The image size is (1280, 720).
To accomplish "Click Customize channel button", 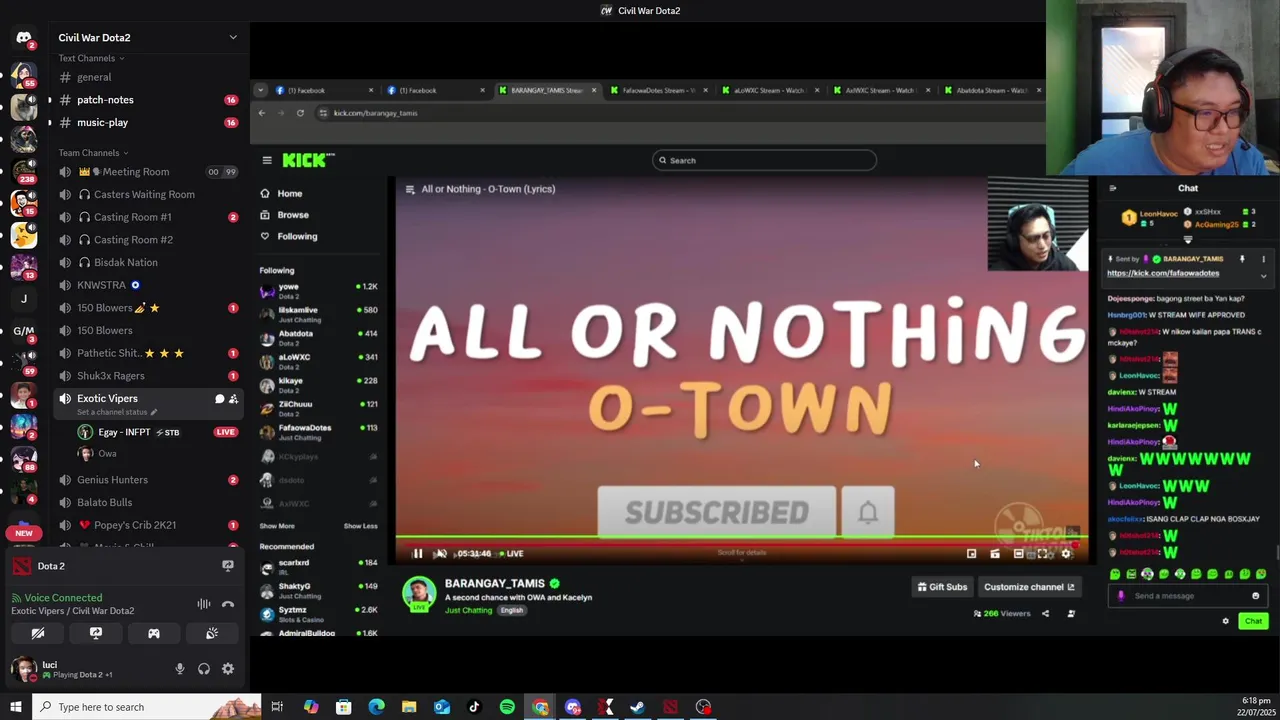I will coord(1029,587).
